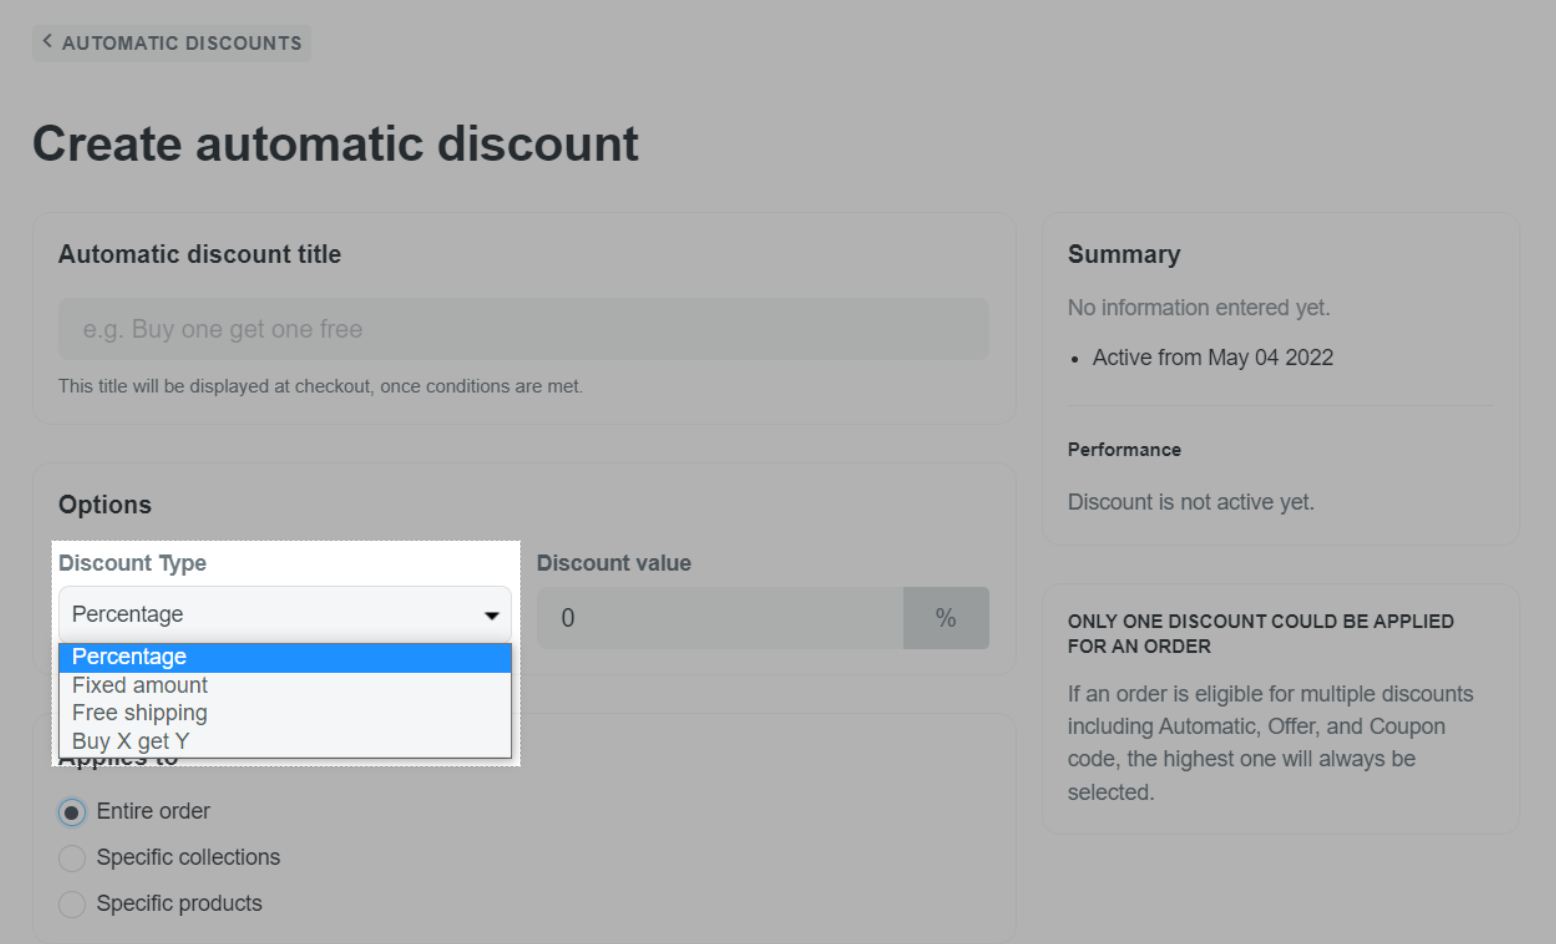Choose Free shipping discount type
1556x944 pixels.
[x=285, y=713]
